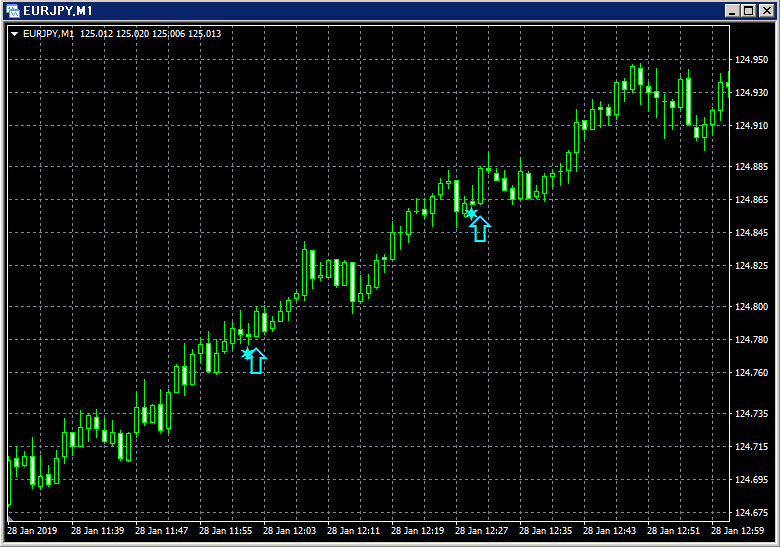This screenshot has height=547, width=780.
Task: Click the cyan star marker near 124.865
Action: [x=471, y=213]
